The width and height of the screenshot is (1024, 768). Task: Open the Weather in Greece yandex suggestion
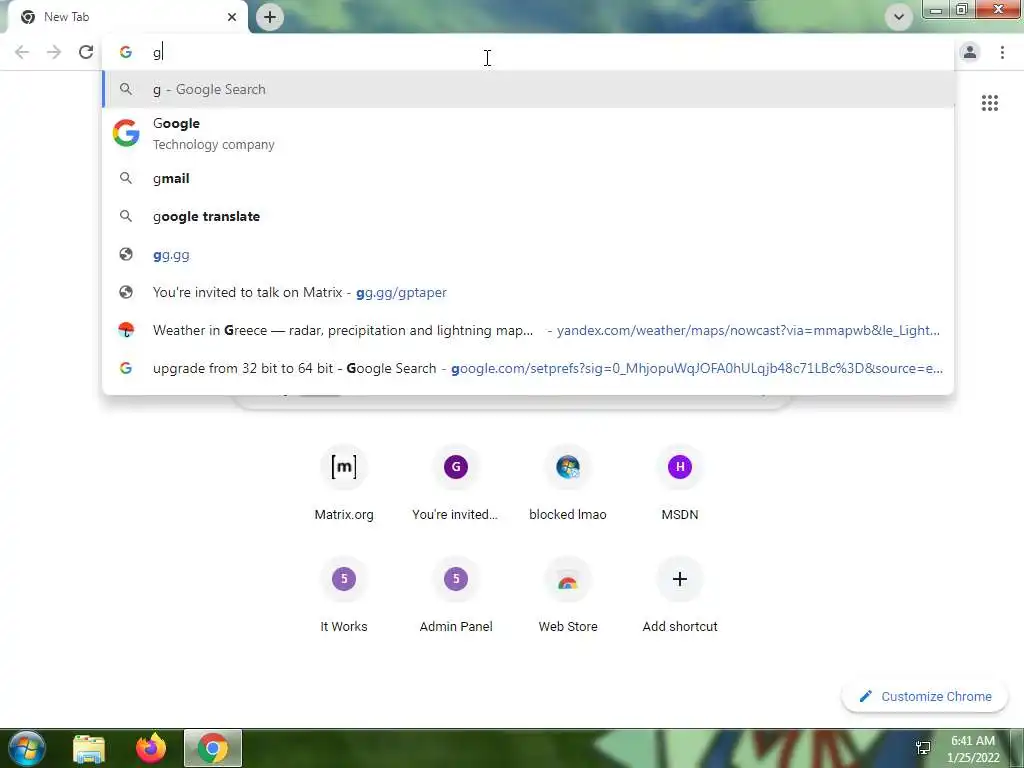[x=528, y=330]
